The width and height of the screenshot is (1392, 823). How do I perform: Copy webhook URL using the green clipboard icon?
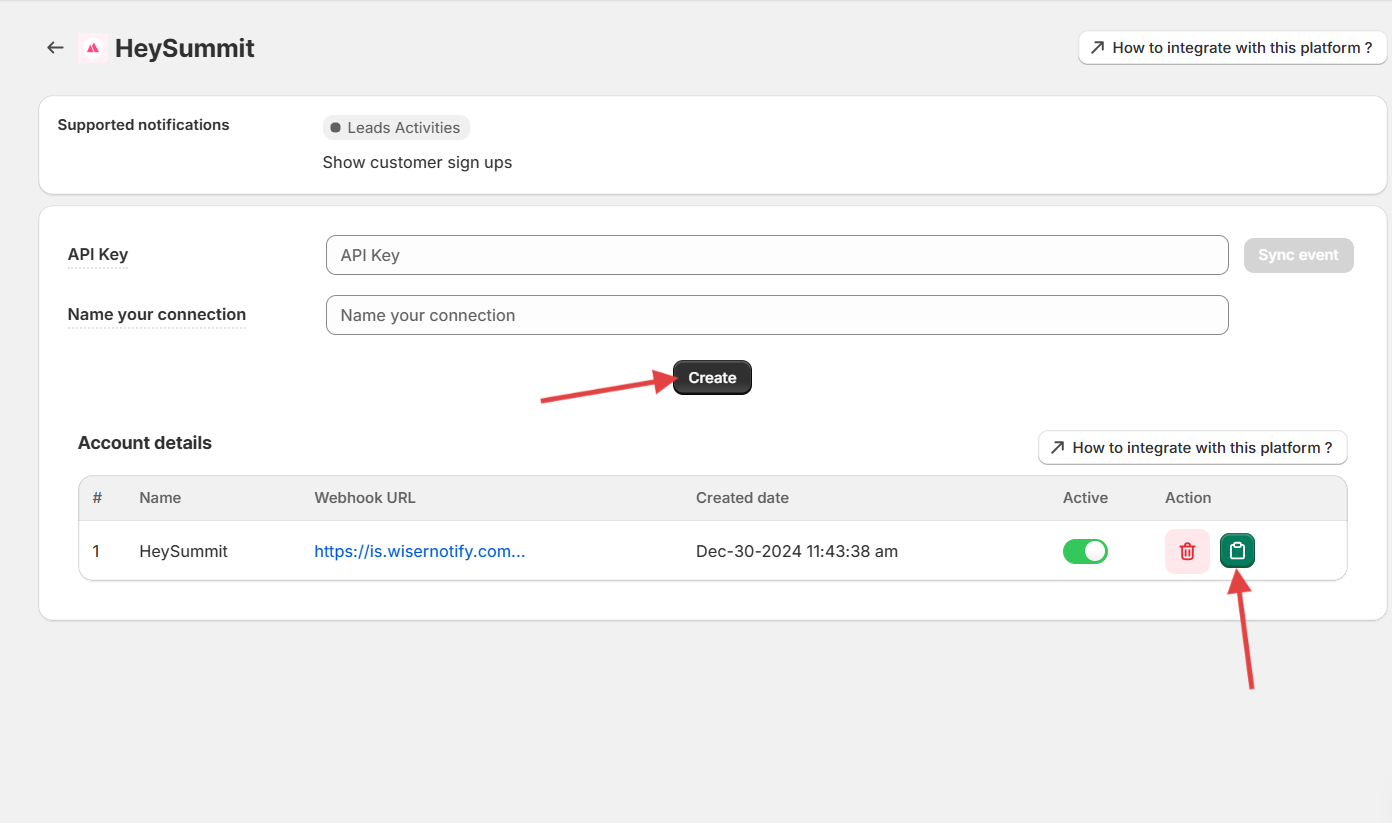(x=1237, y=551)
